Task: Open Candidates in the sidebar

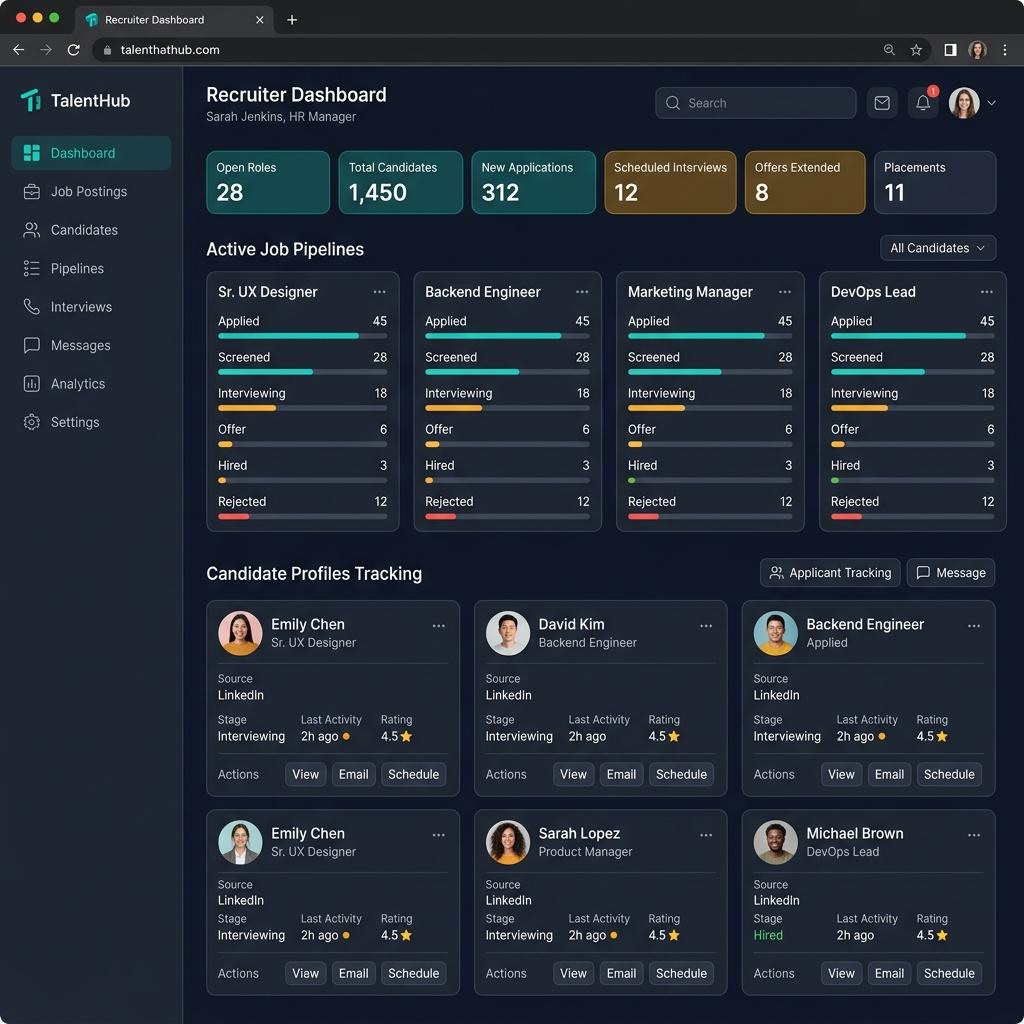Action: coord(91,230)
